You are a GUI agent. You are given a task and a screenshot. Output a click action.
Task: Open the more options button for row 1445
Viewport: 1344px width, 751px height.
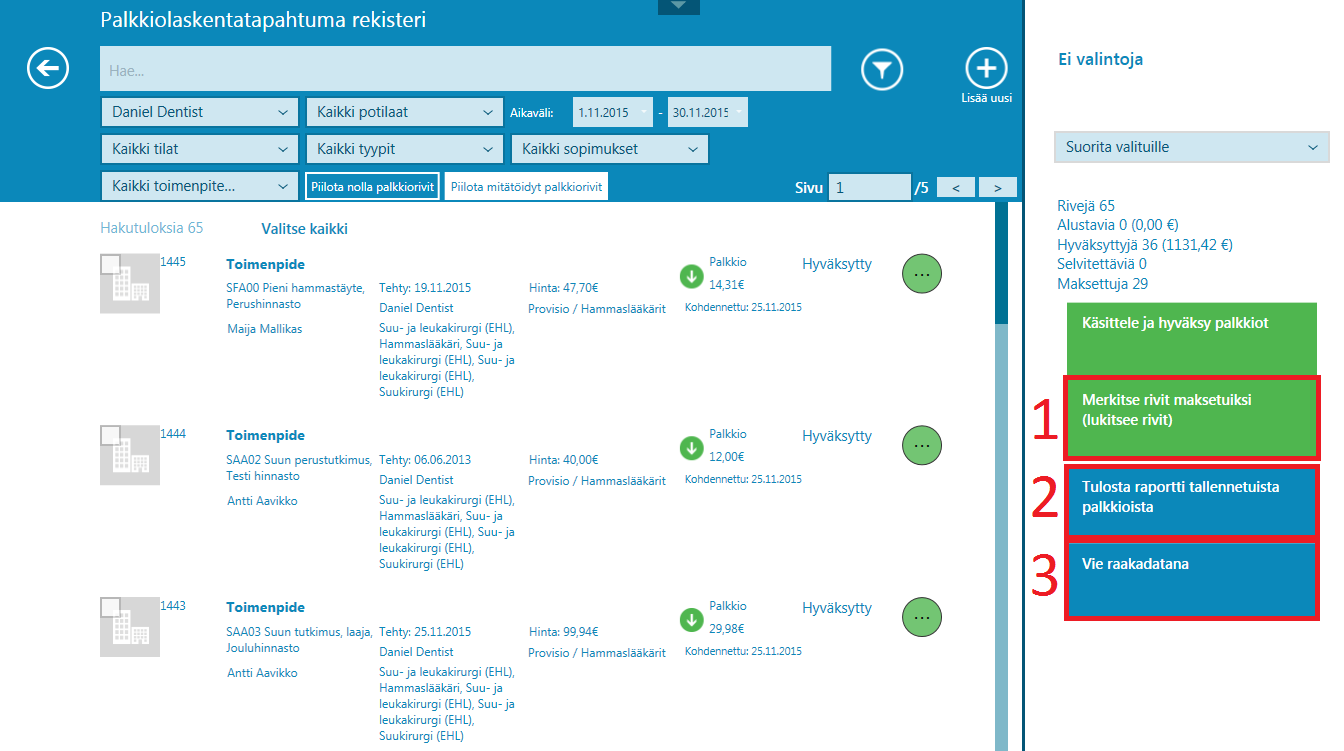922,273
